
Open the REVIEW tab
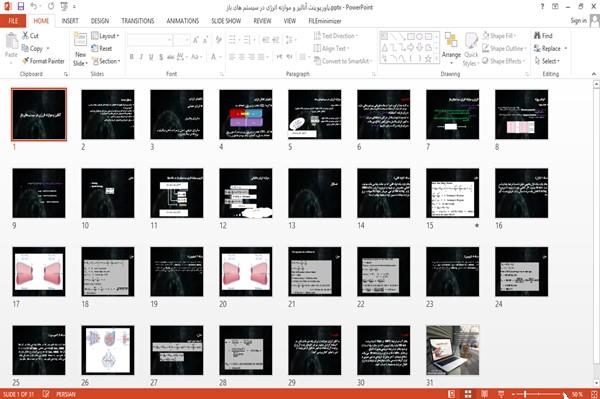point(262,21)
